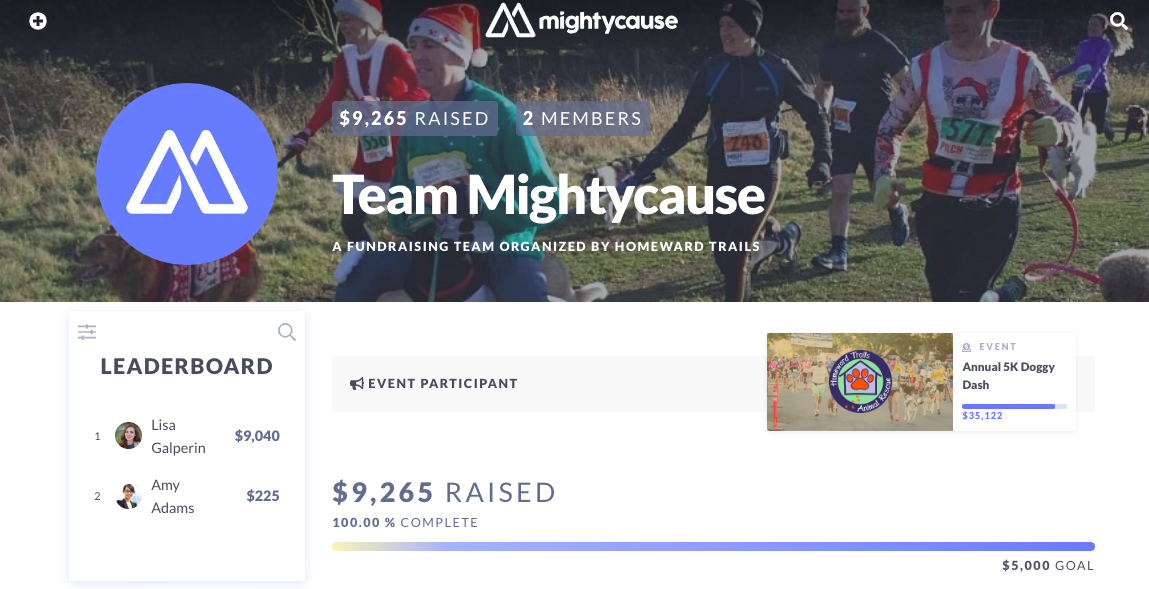This screenshot has height=589, width=1149.
Task: Click the event's $35,122 progress bar
Action: [1014, 406]
